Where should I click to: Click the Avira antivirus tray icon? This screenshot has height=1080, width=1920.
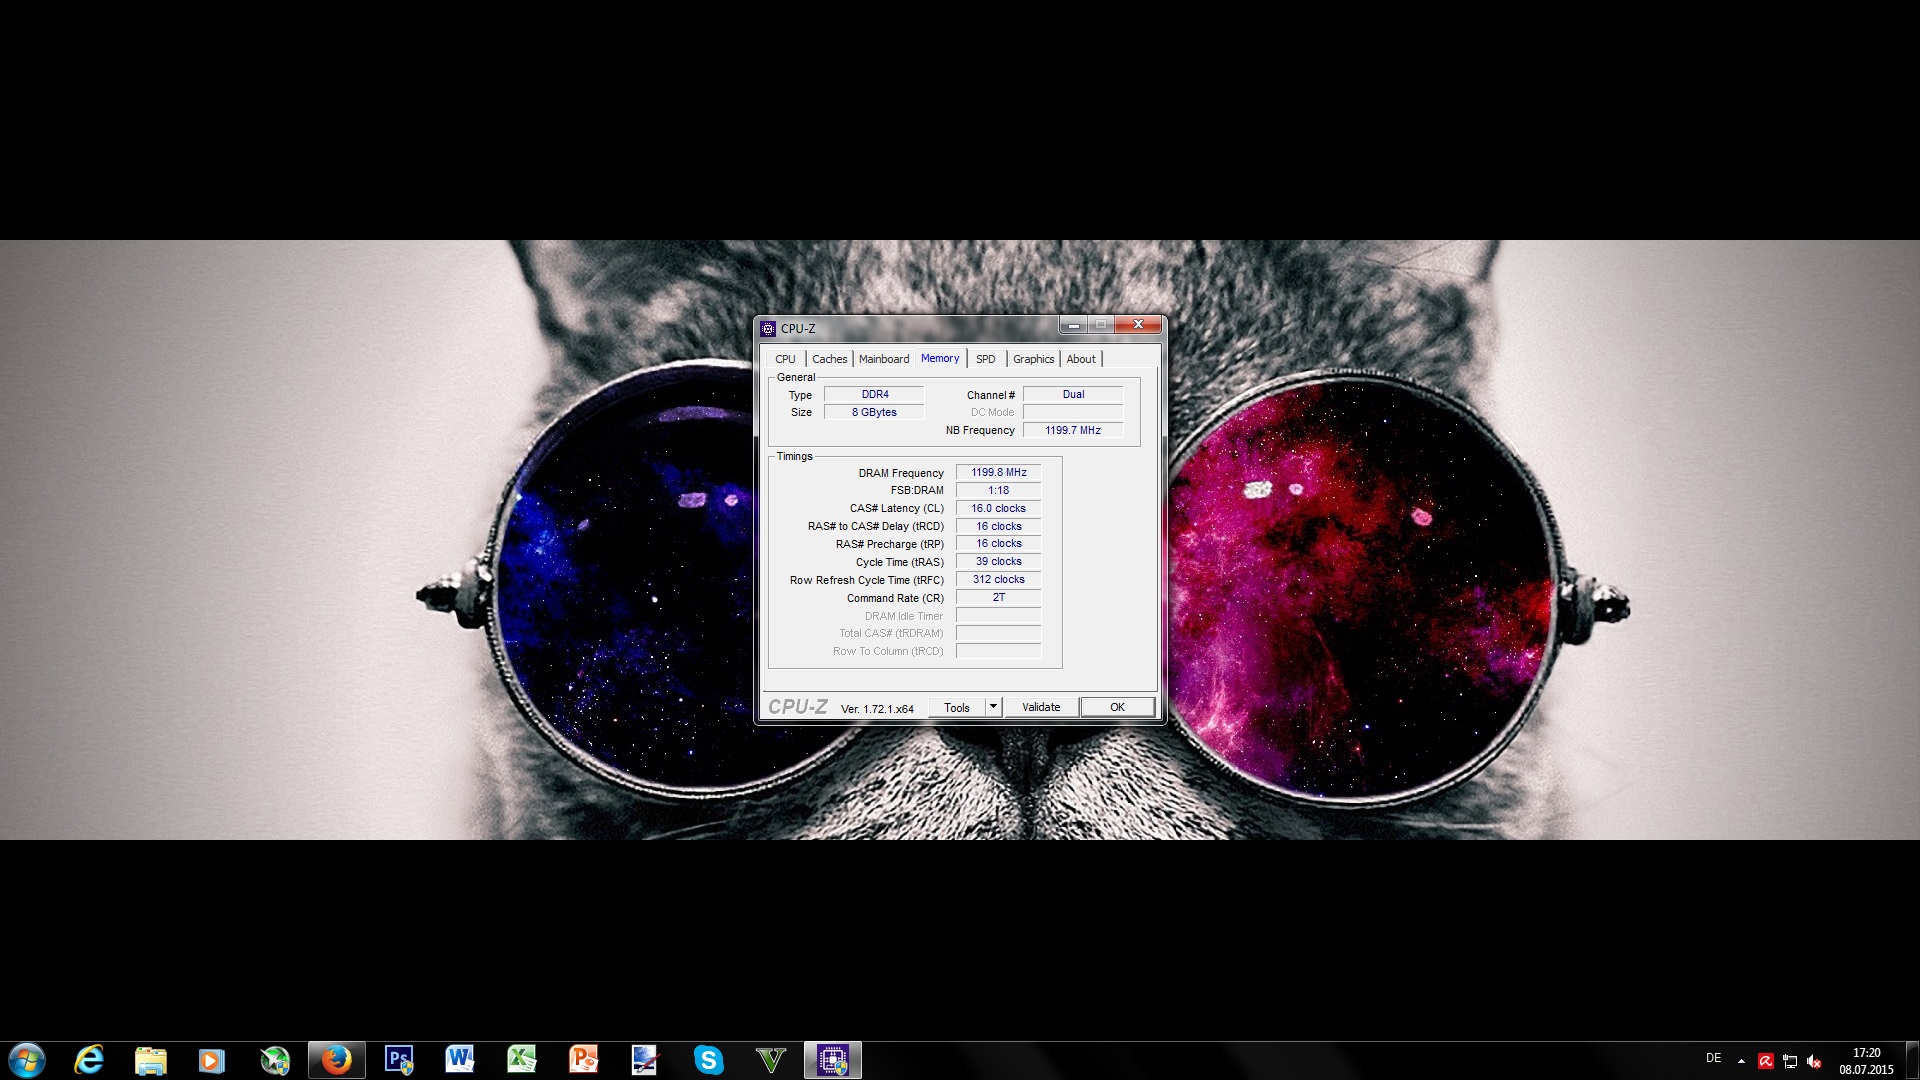[1765, 1061]
